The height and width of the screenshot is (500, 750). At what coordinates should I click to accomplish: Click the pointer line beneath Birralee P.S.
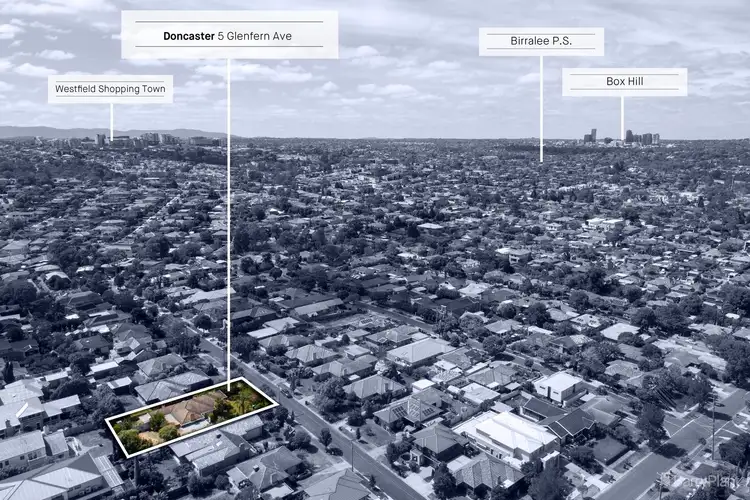[x=541, y=108]
